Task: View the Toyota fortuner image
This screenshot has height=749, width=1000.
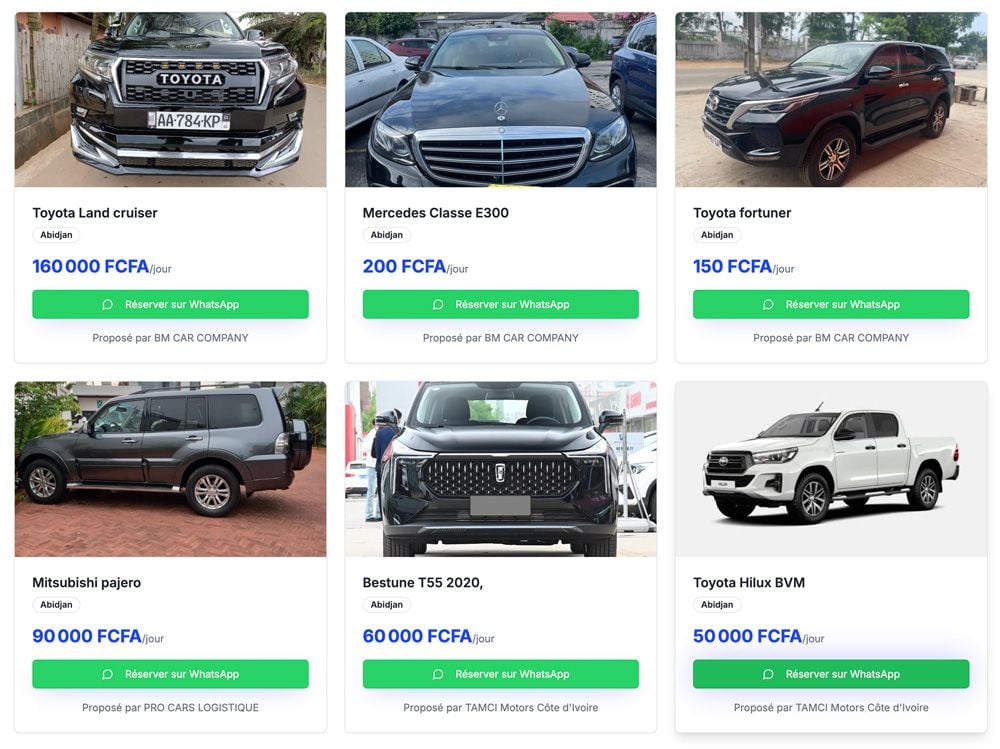Action: (x=831, y=100)
